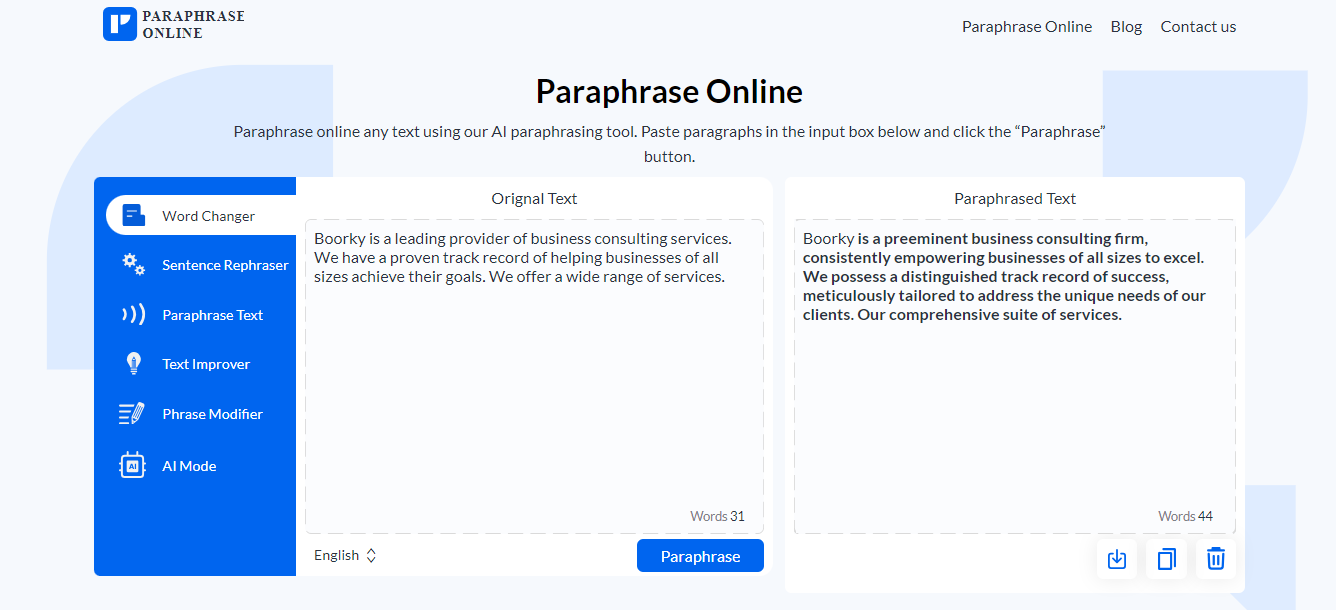Click the Paraphrase Text sound-wave icon
1336x610 pixels.
133,314
